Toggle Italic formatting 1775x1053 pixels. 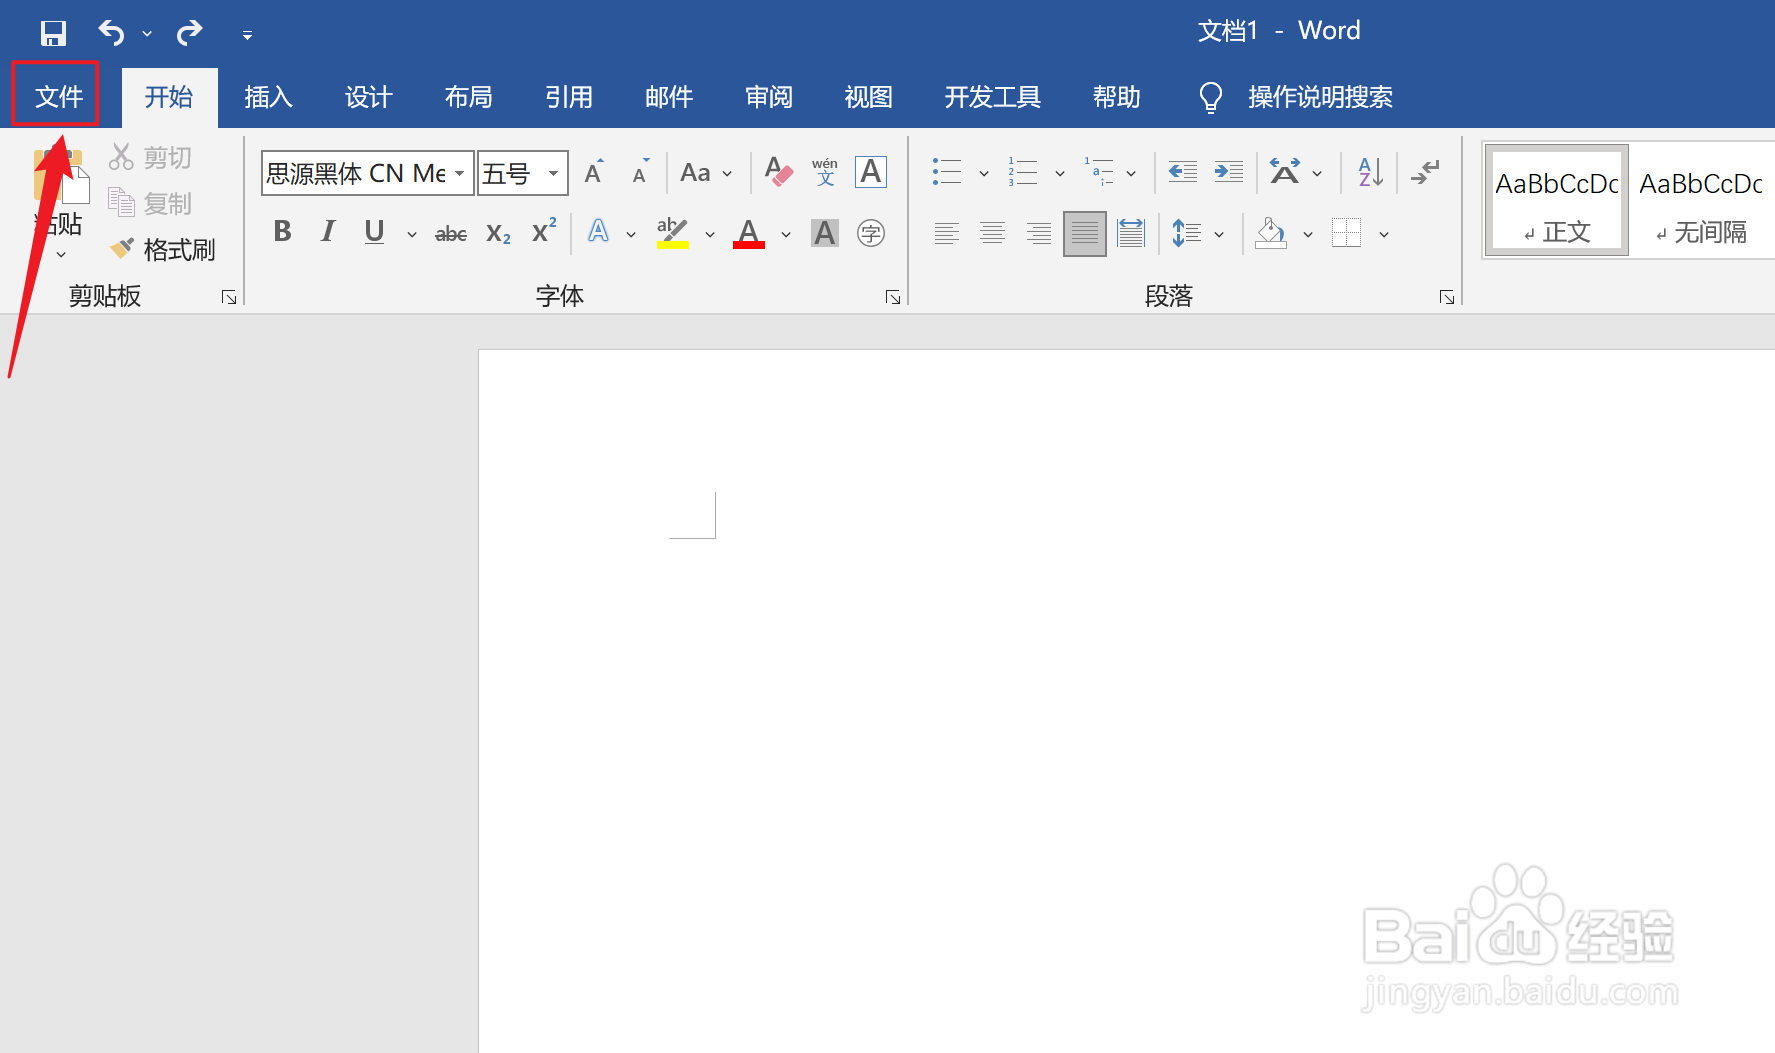pos(328,232)
